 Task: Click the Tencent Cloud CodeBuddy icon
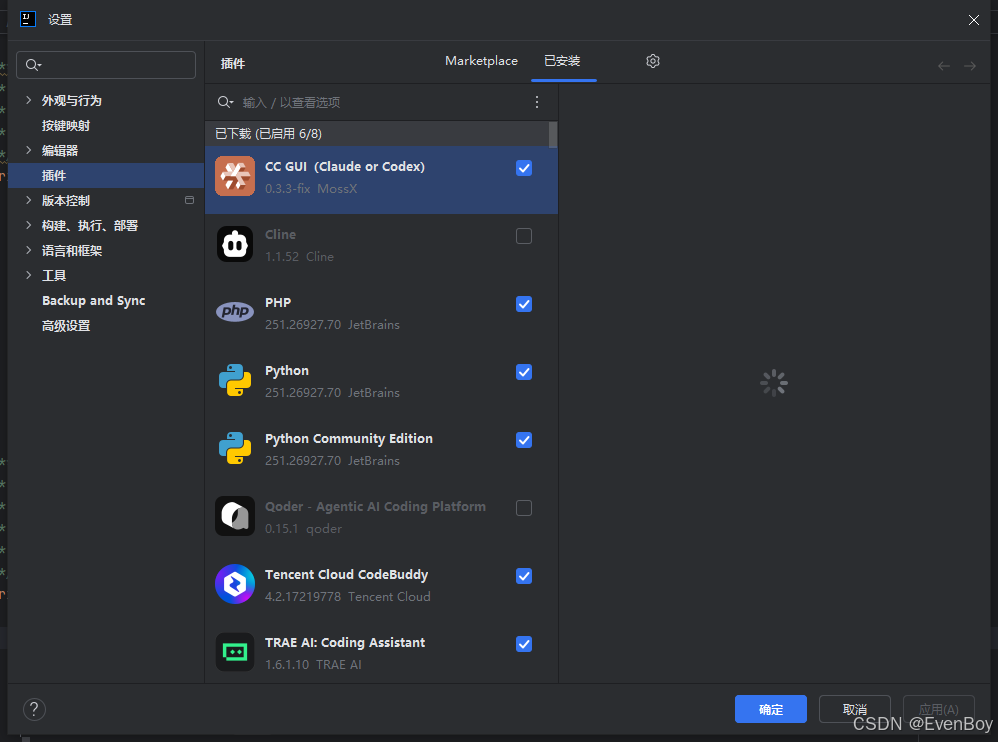coord(235,584)
